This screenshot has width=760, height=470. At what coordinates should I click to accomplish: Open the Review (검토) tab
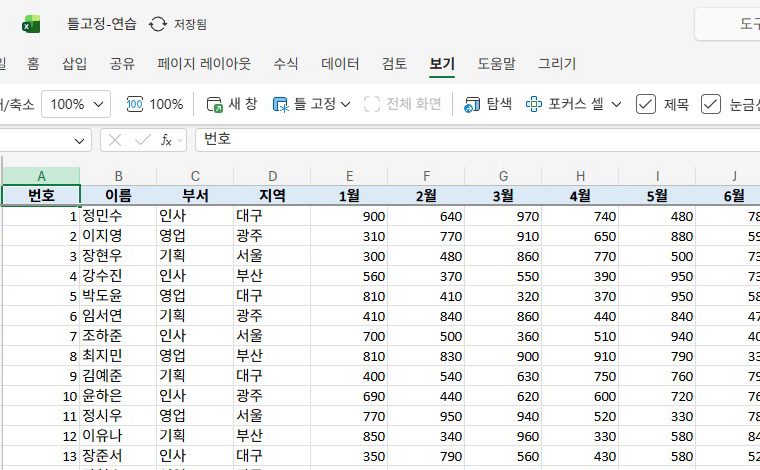point(394,63)
